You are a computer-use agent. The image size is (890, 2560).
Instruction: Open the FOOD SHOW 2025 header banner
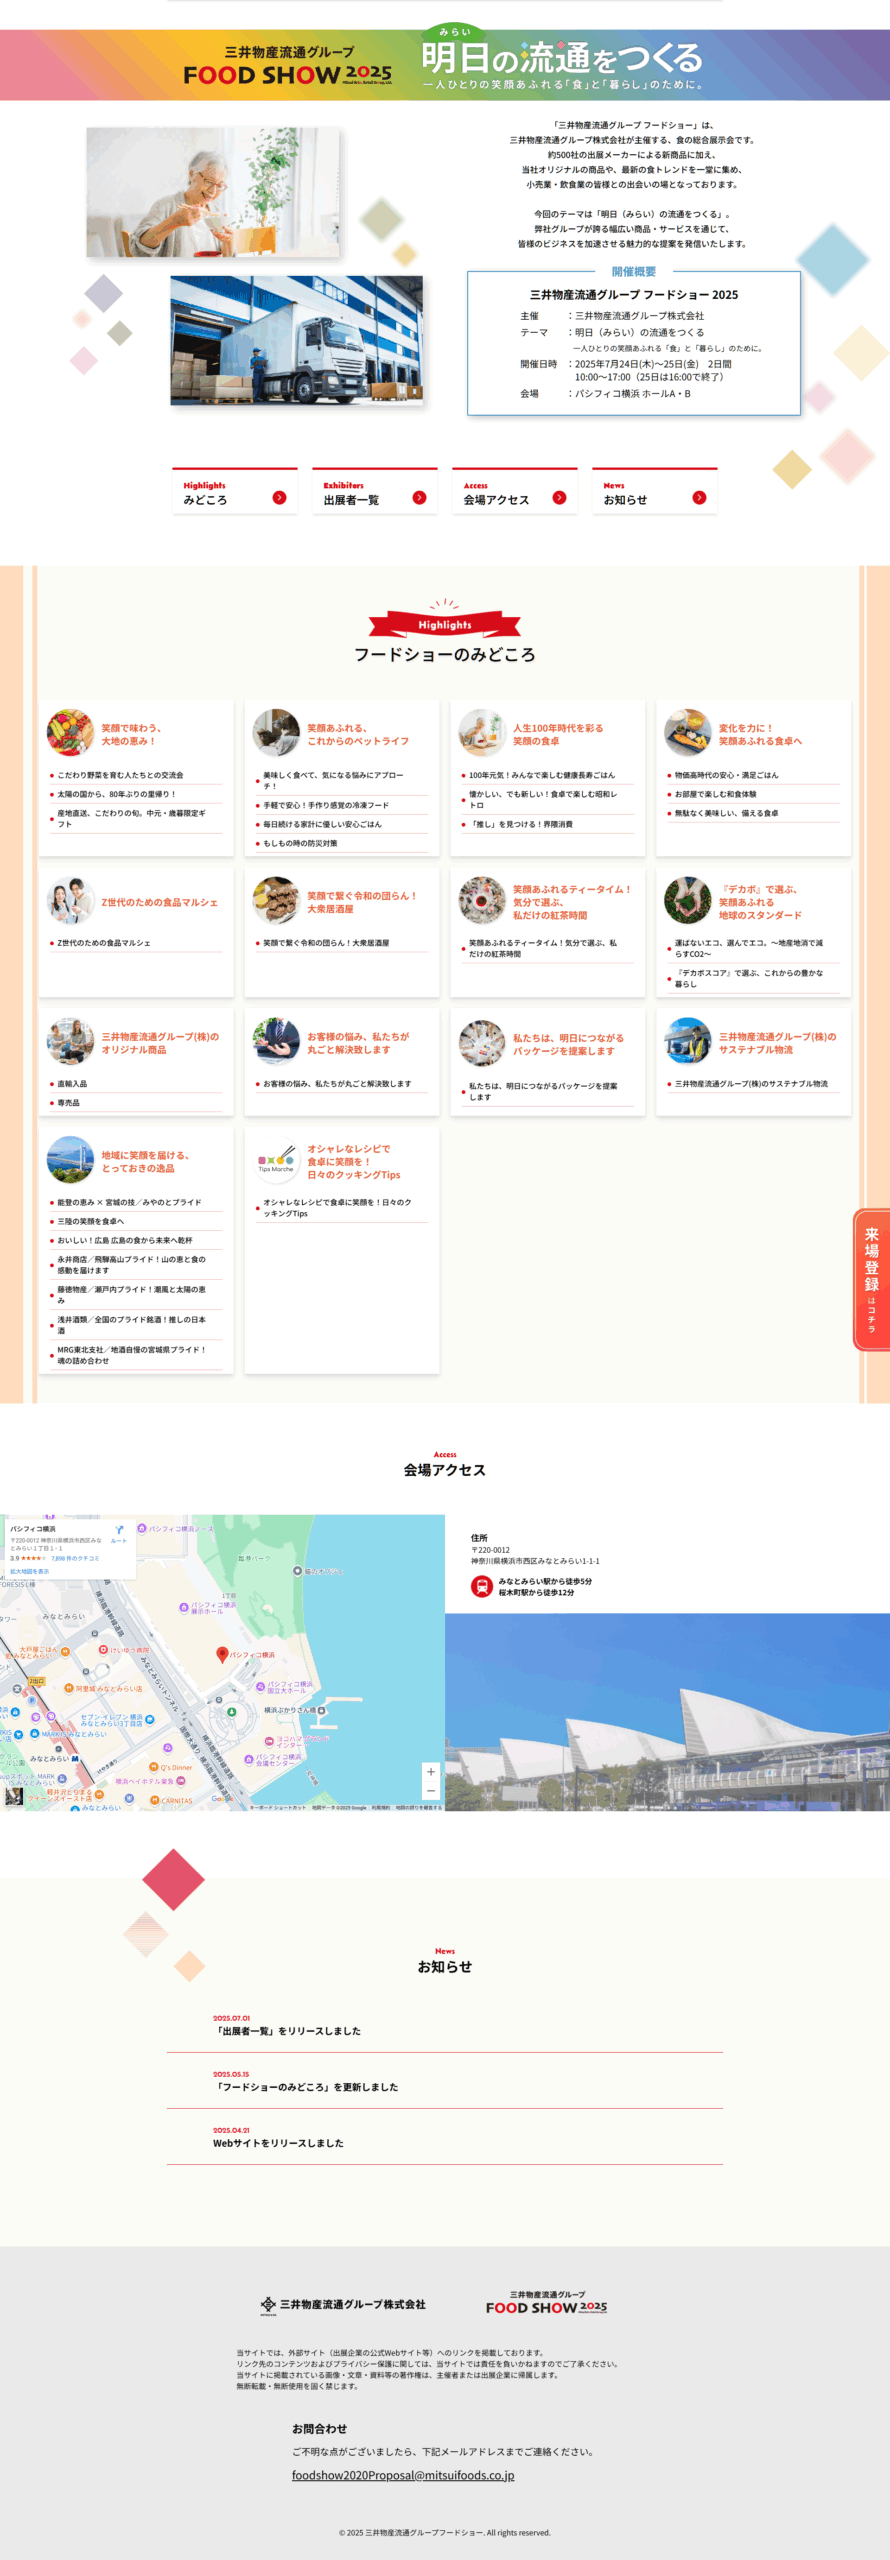444,65
